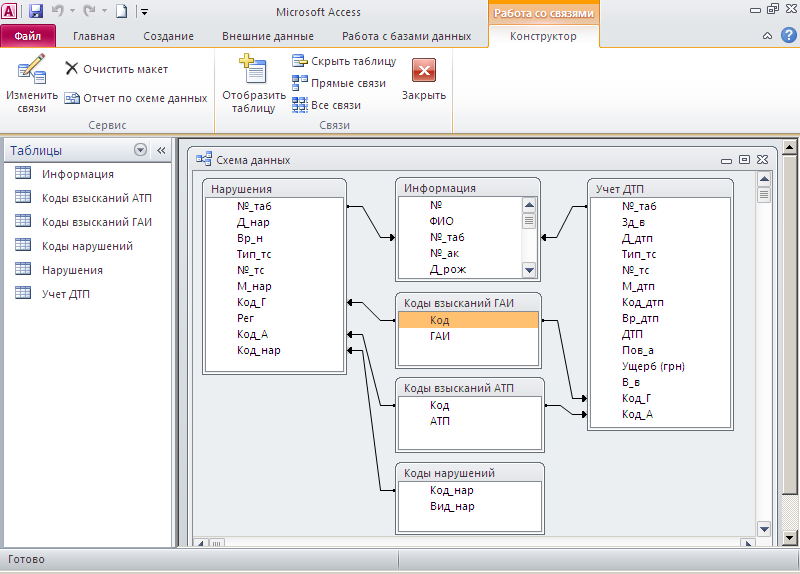Click the Access application icon
Viewport: 800px width, 574px height.
pyautogui.click(x=9, y=11)
